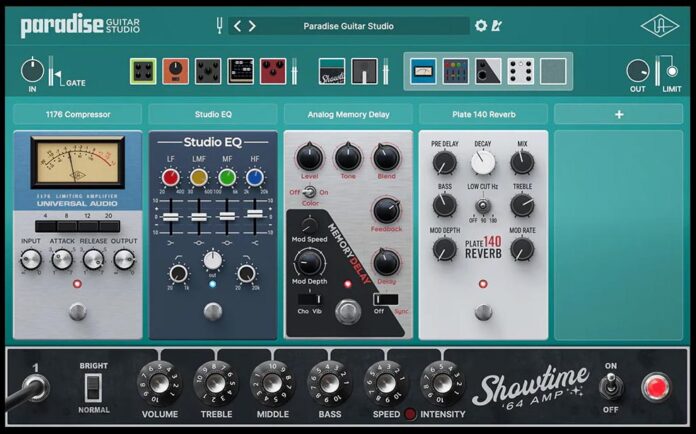The image size is (696, 434).
Task: Select the black-and-cream delay pedal thumbnail
Action: point(241,71)
